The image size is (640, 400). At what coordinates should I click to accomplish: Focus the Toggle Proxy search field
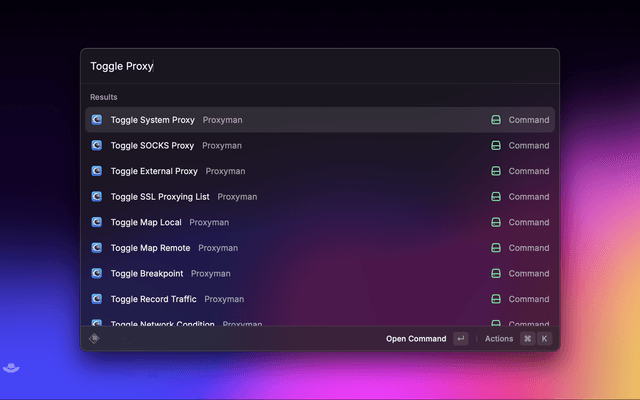[320, 66]
